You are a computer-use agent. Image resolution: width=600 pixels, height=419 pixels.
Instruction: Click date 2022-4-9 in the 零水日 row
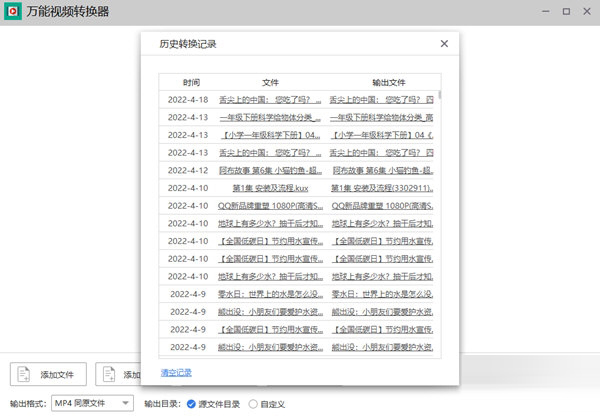tap(188, 294)
